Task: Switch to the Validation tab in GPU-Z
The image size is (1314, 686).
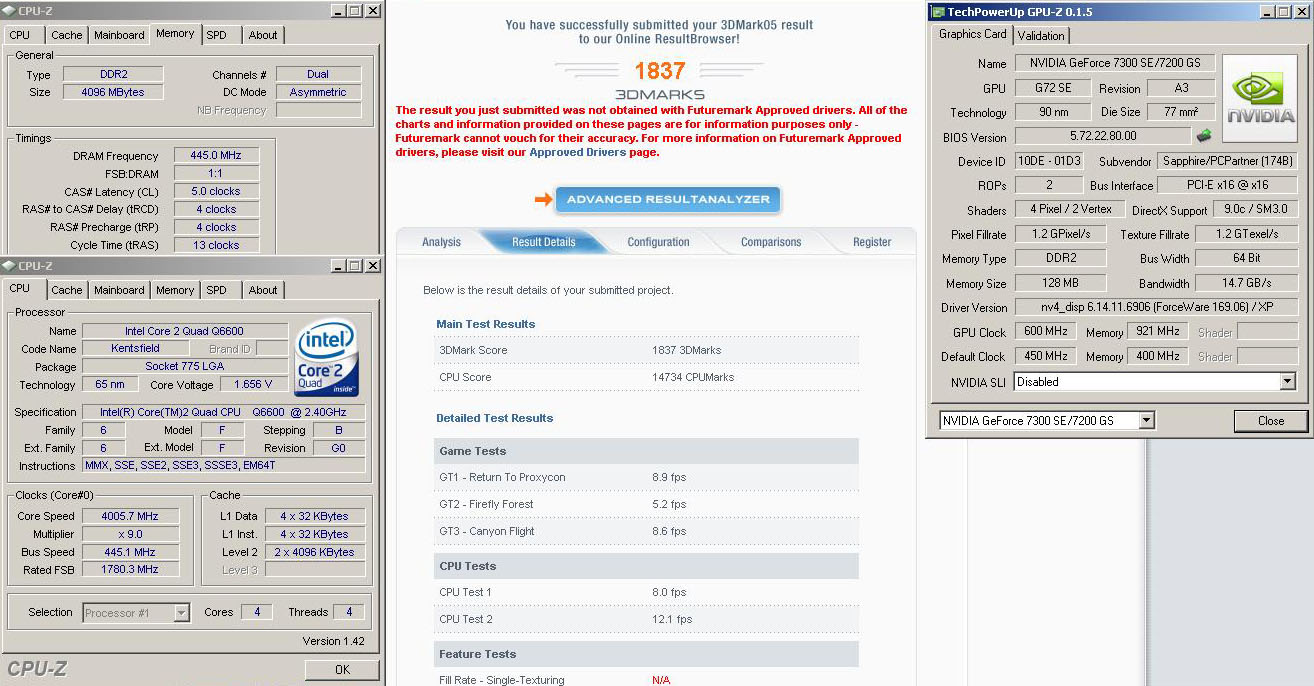Action: coord(1041,35)
